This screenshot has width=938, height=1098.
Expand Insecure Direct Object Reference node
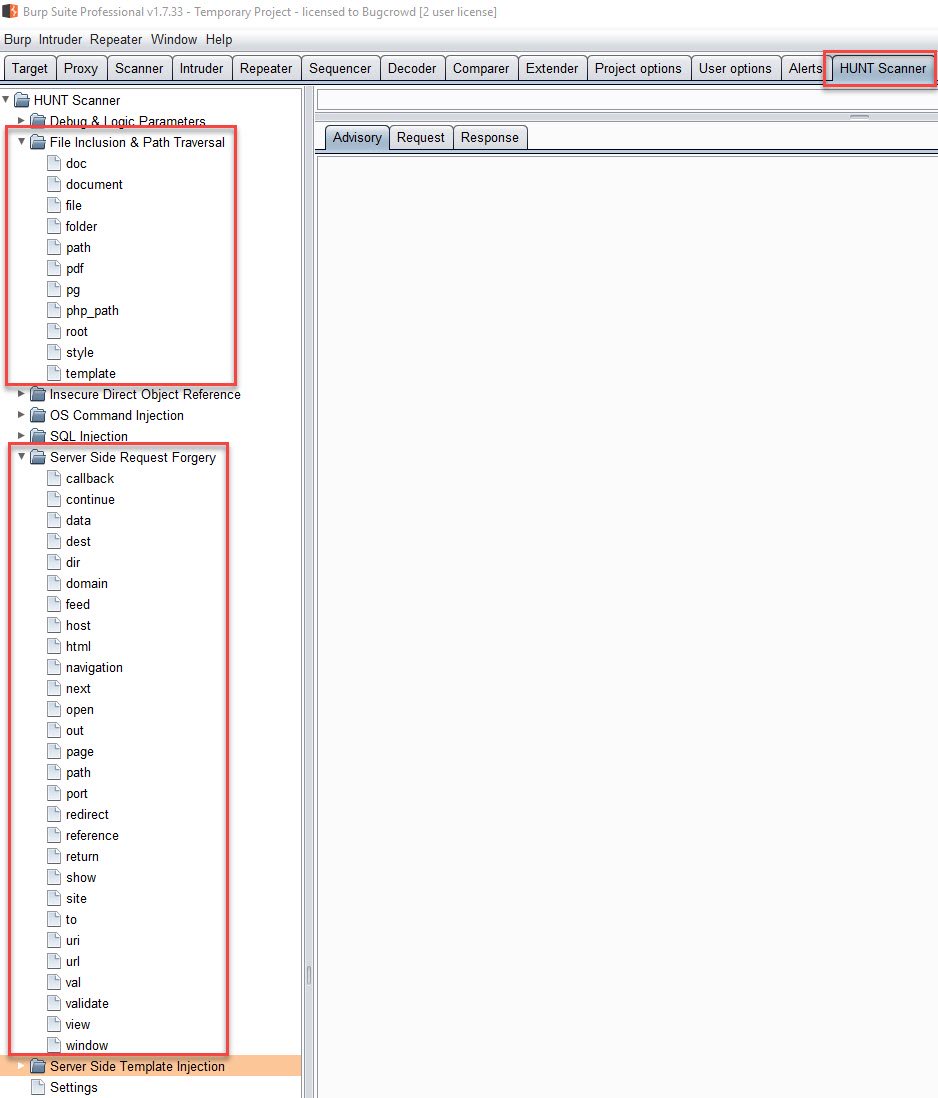(x=21, y=394)
